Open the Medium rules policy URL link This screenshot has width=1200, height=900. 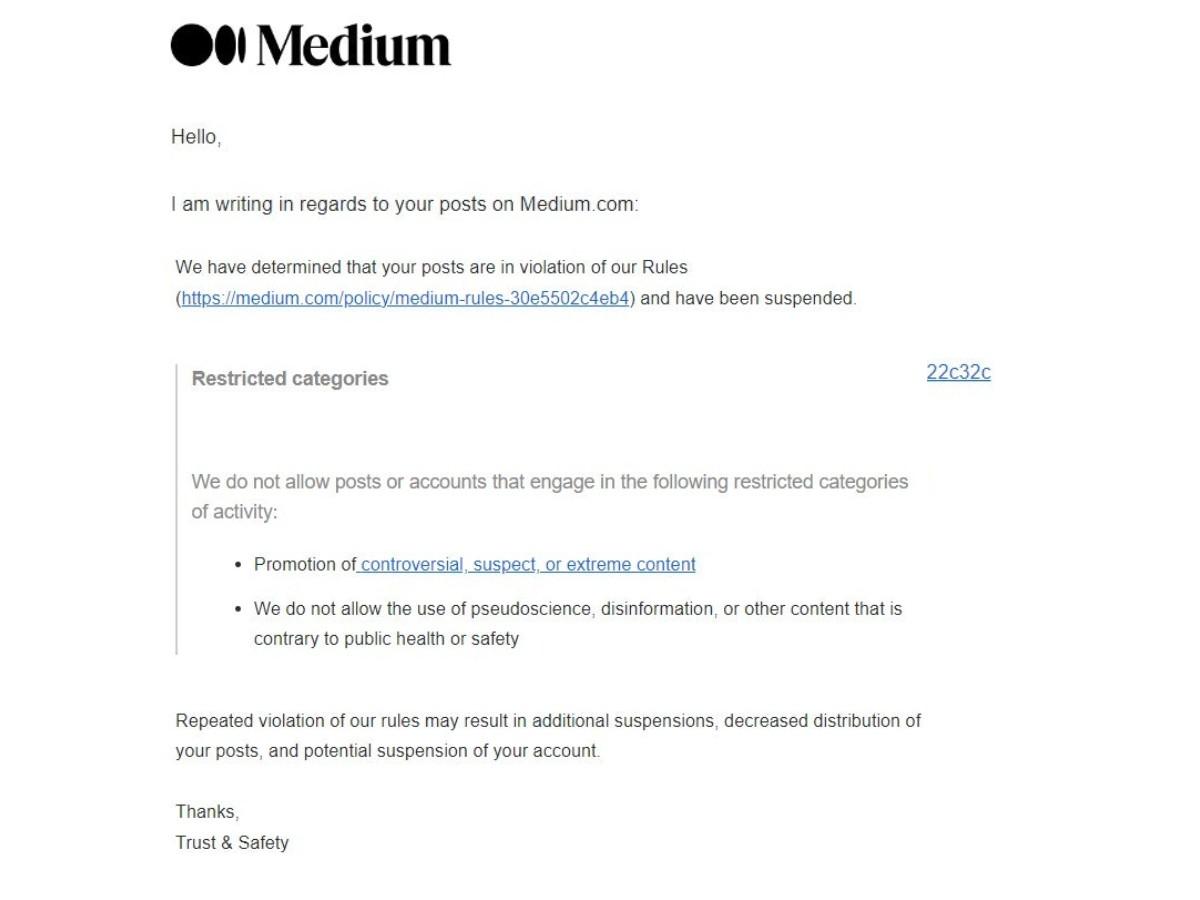pos(405,298)
